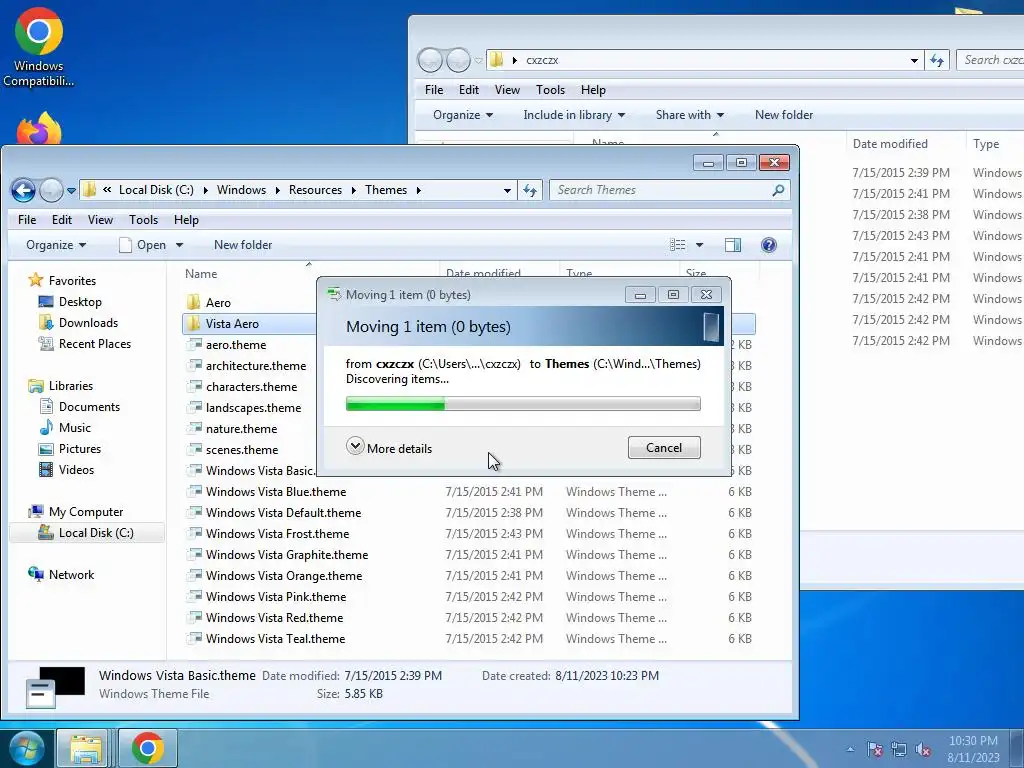Change view using the view mode icon
This screenshot has width=1024, height=768.
click(678, 245)
